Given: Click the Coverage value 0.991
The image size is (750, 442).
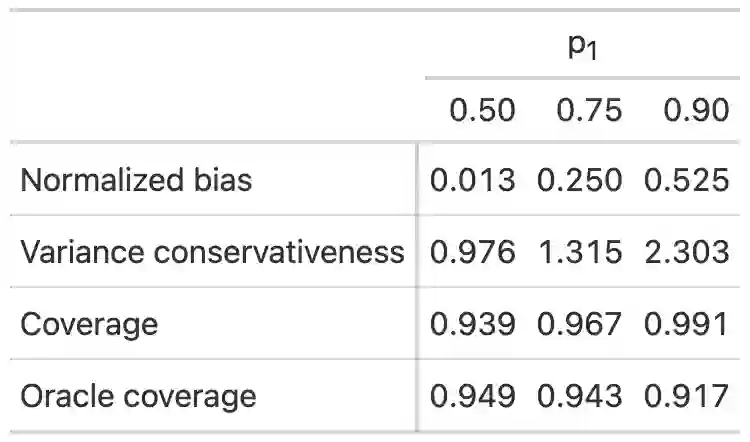Looking at the screenshot, I should 687,324.
